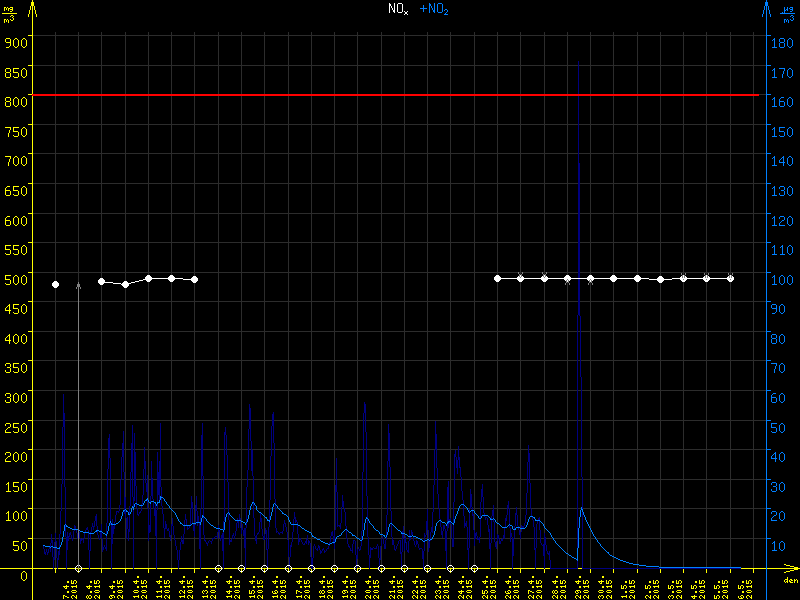Image resolution: width=800 pixels, height=600 pixels.
Task: Click the blue +NO2 legend label
Action: click(434, 9)
